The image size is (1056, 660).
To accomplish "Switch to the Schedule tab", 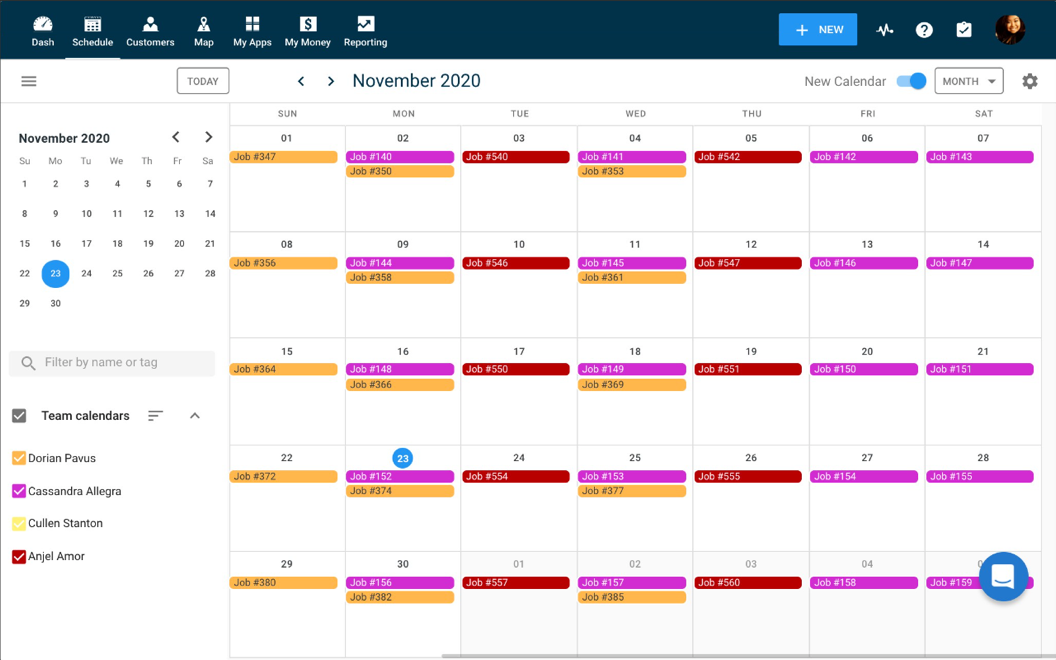I will tap(92, 30).
